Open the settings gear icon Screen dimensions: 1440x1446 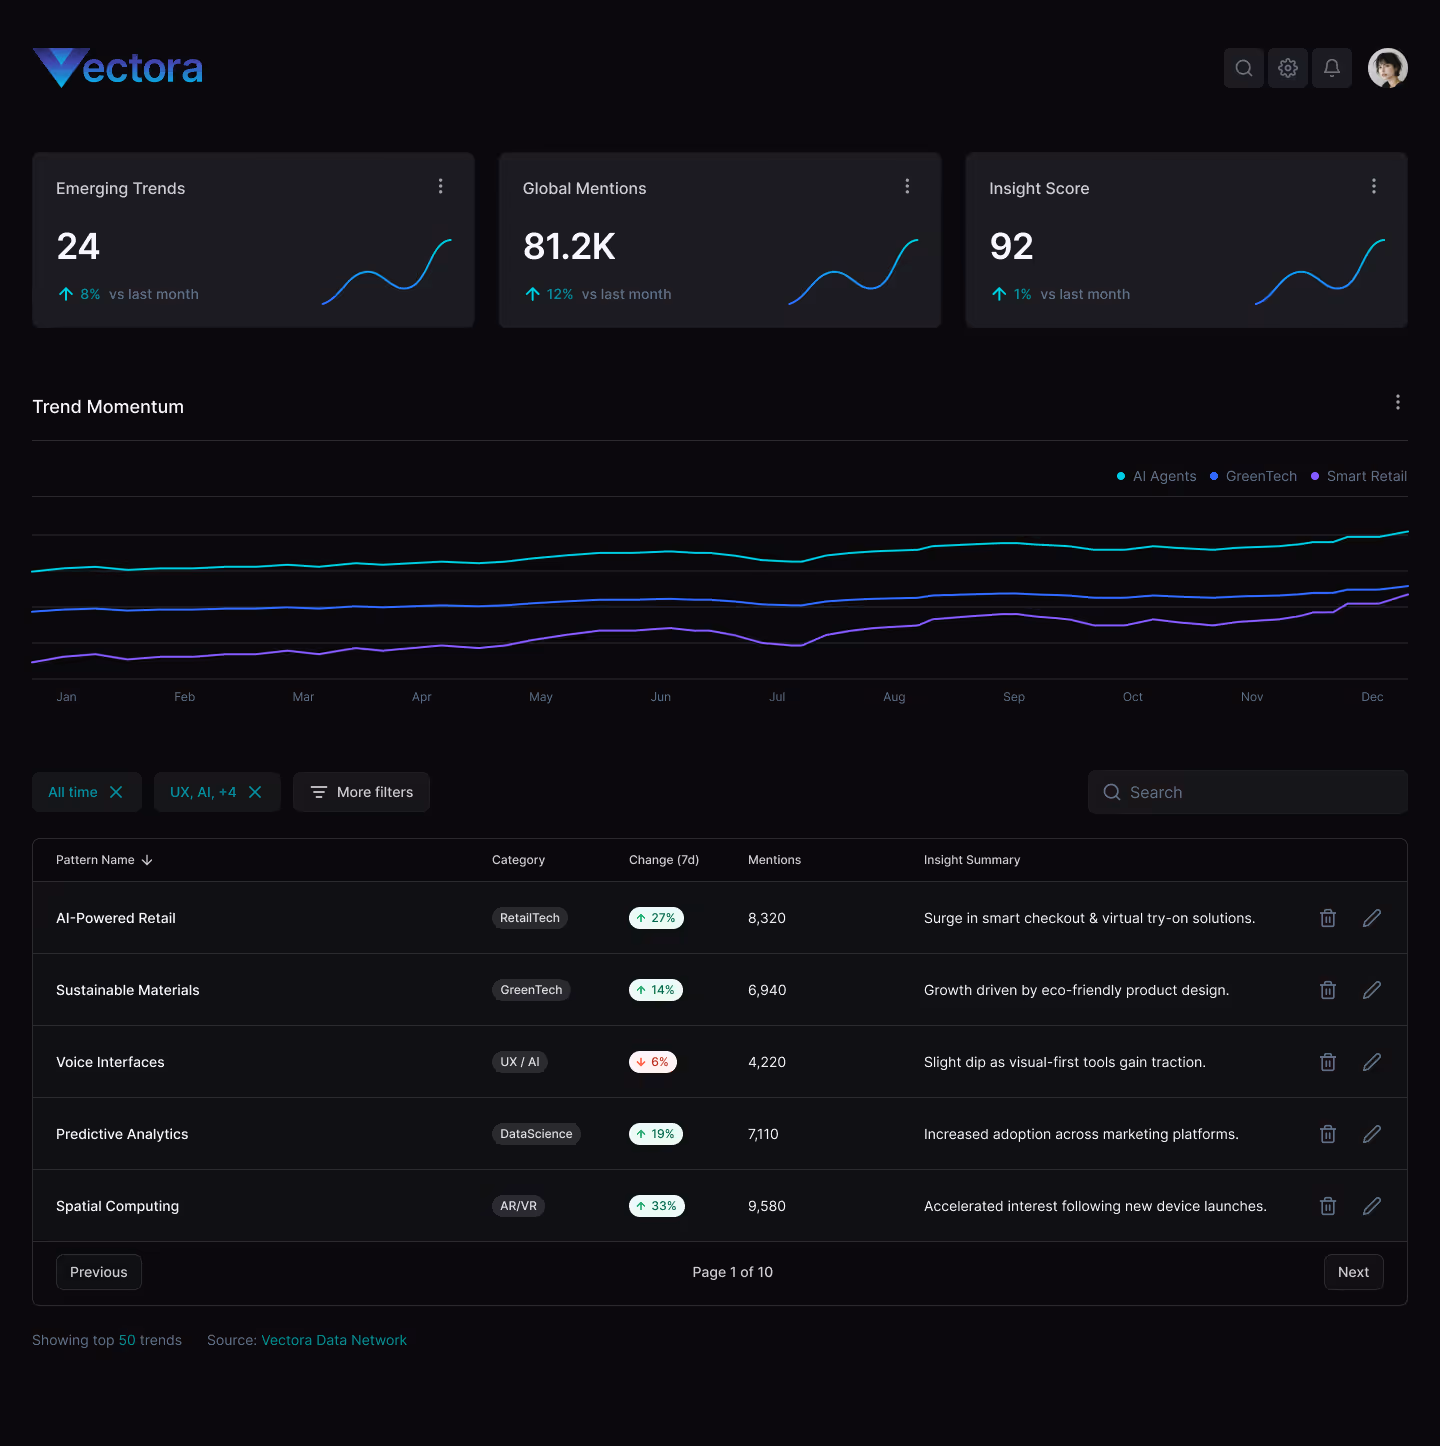pyautogui.click(x=1287, y=68)
